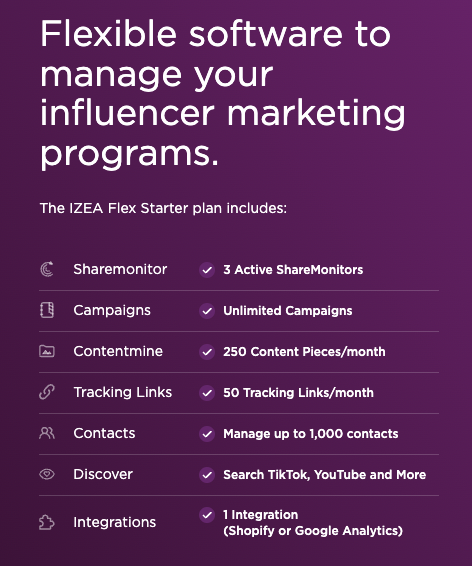Click the checkmark beside 250 Content Pieces/month
The height and width of the screenshot is (566, 472).
click(207, 352)
